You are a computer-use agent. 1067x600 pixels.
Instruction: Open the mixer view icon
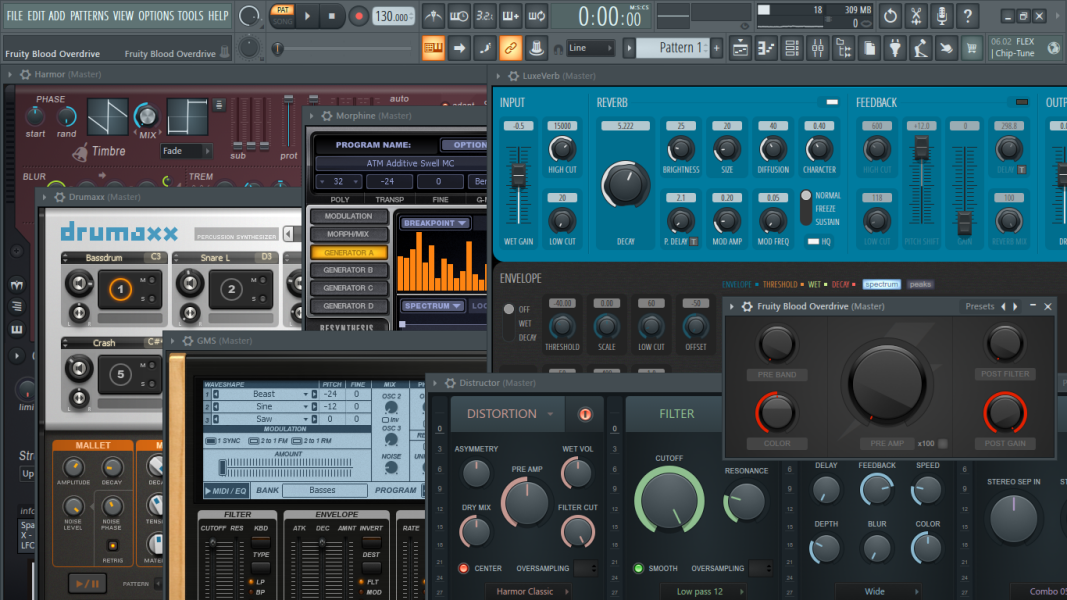[x=818, y=48]
